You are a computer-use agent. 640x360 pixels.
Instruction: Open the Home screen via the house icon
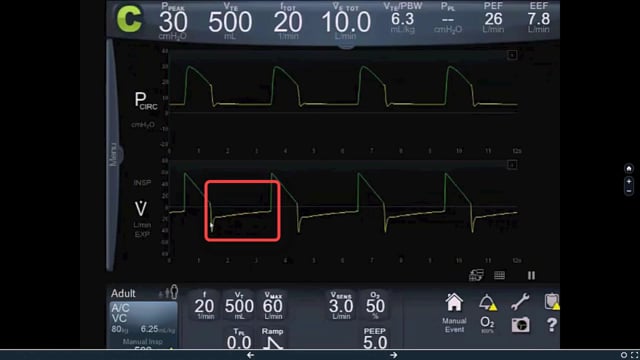click(x=454, y=303)
